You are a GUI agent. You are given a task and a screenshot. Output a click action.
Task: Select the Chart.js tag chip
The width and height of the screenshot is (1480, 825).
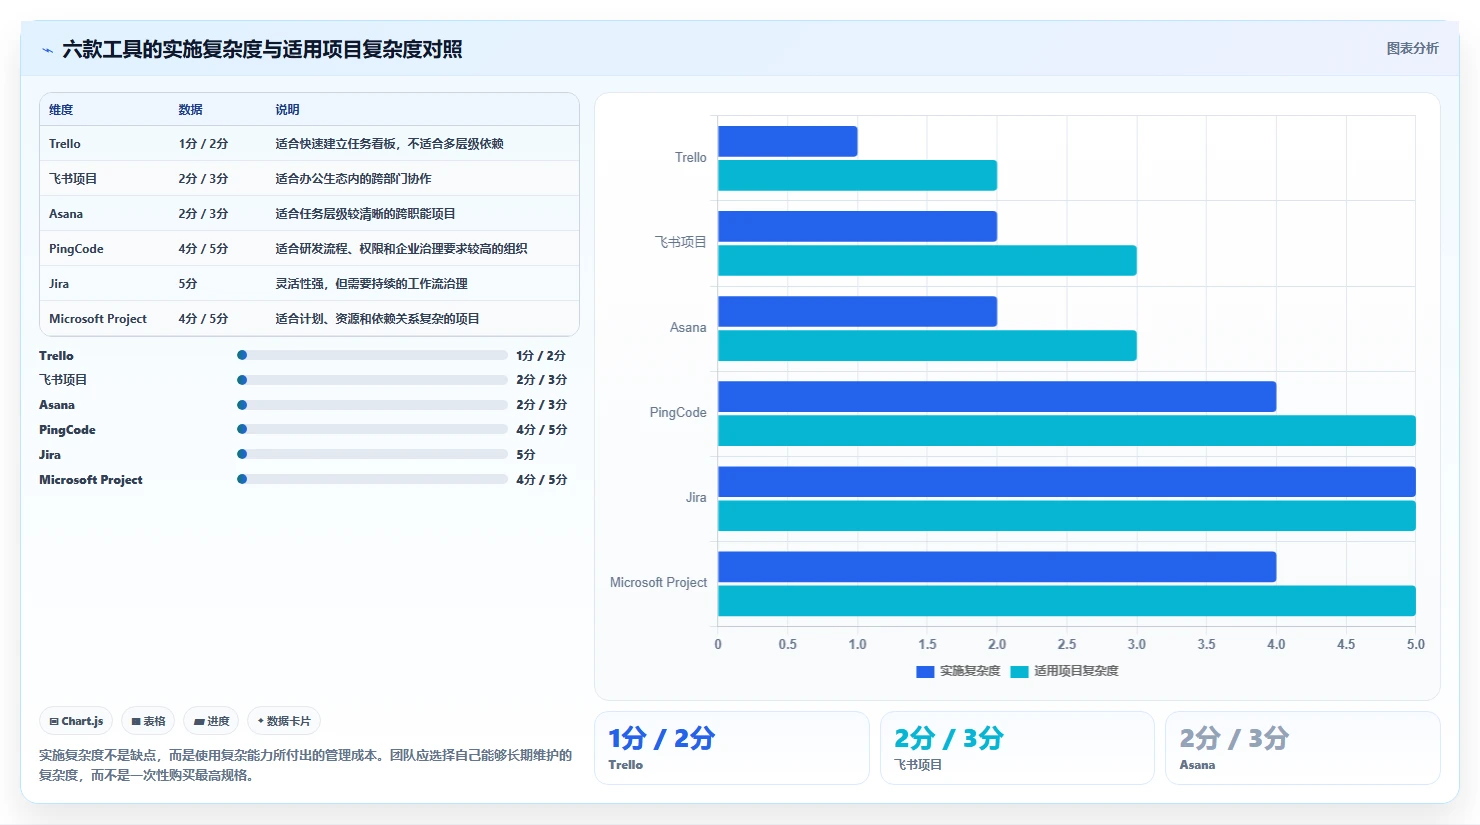pyautogui.click(x=76, y=721)
